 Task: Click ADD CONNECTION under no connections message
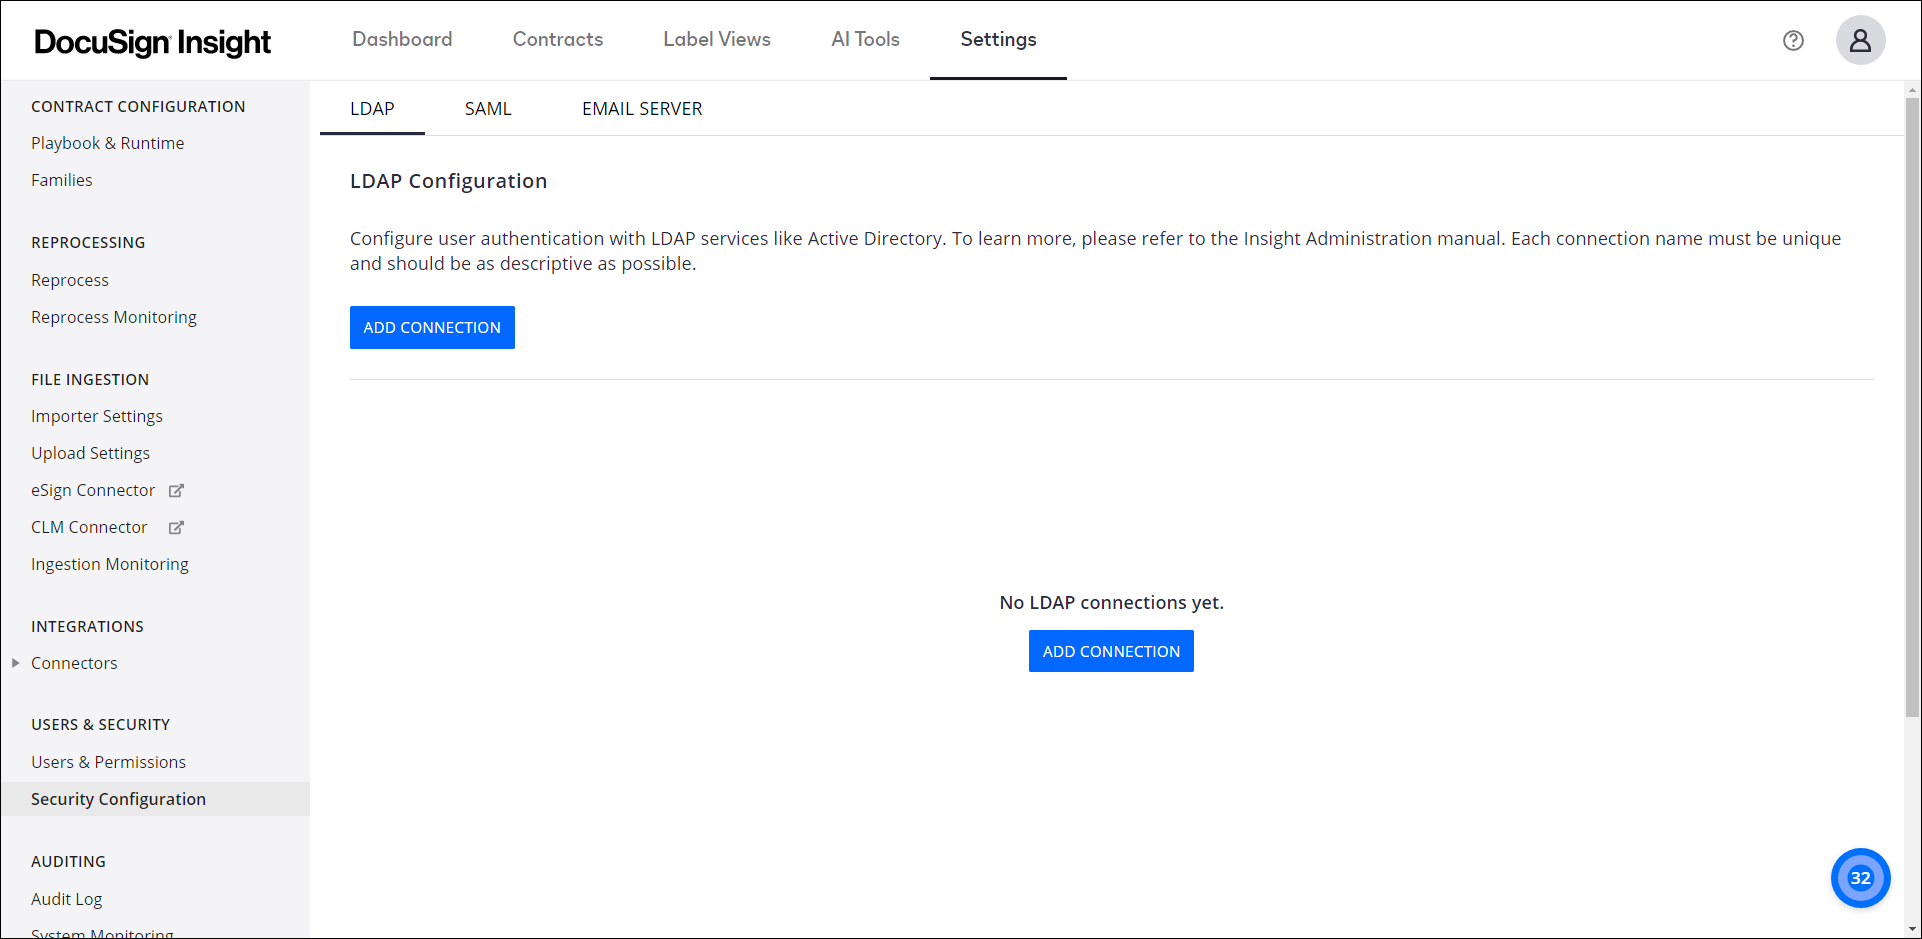tap(1110, 651)
